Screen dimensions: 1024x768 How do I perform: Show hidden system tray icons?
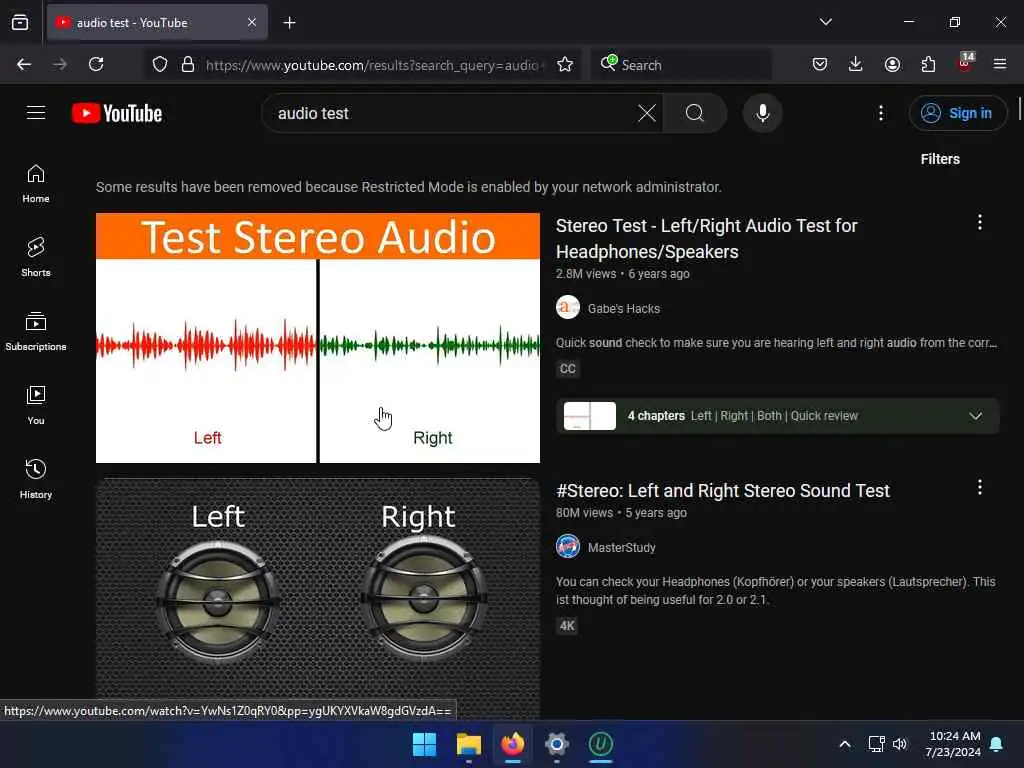click(844, 744)
